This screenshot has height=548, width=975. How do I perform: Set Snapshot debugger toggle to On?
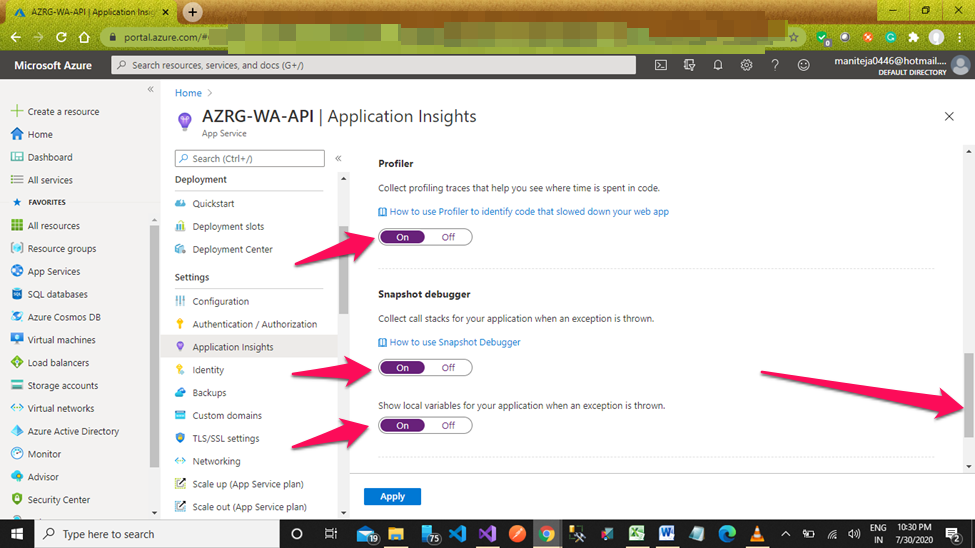coord(402,368)
